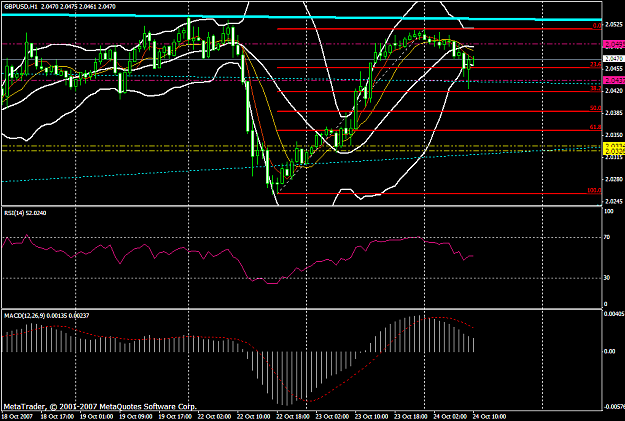Select the Fibonacci 50.0 level label
This screenshot has height=421, width=625.
click(596, 108)
